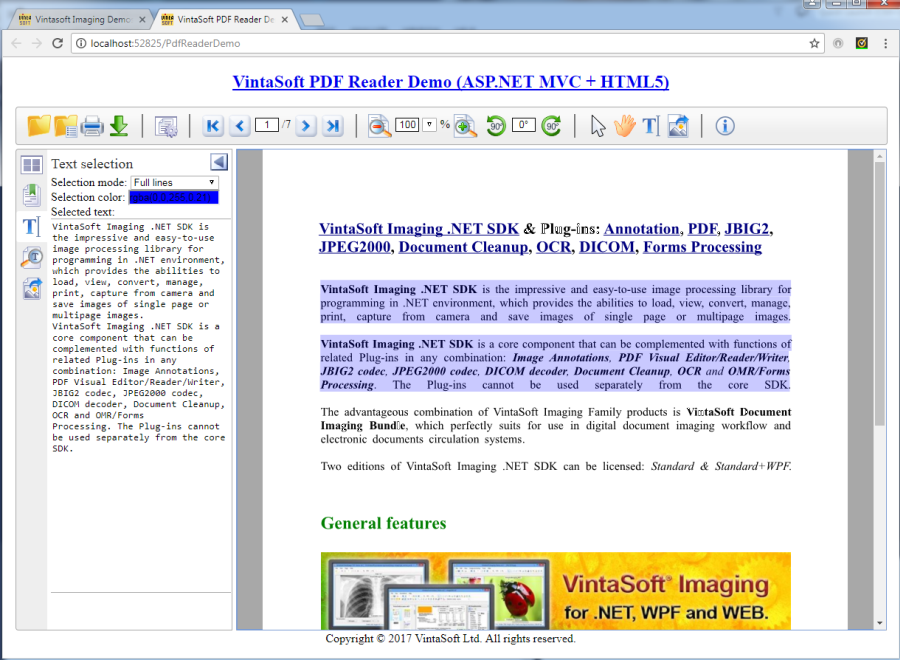Open the Forms Processing link
Image resolution: width=900 pixels, height=660 pixels.
coord(703,247)
